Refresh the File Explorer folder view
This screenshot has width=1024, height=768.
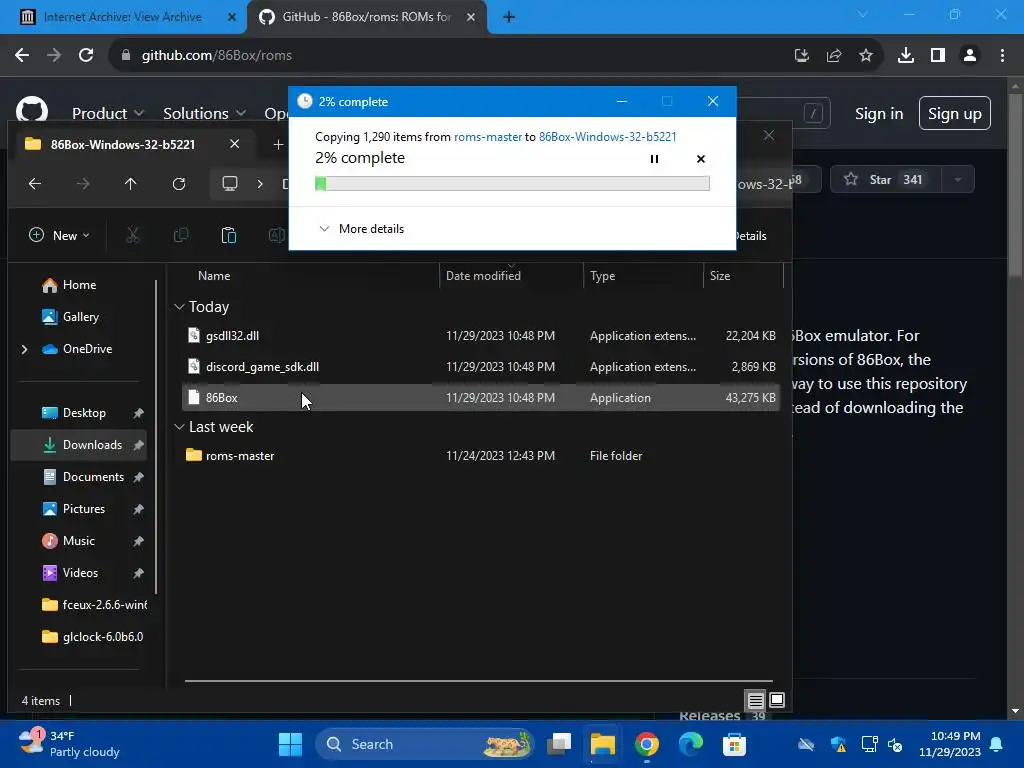[x=179, y=184]
